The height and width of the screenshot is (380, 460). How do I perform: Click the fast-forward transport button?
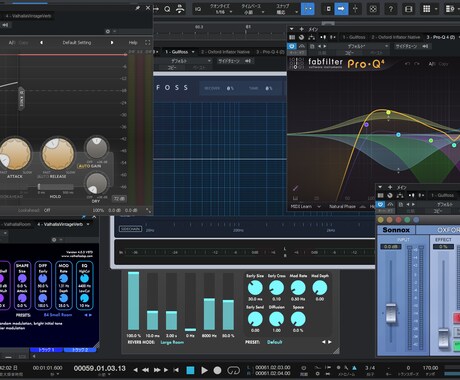pyautogui.click(x=157, y=370)
